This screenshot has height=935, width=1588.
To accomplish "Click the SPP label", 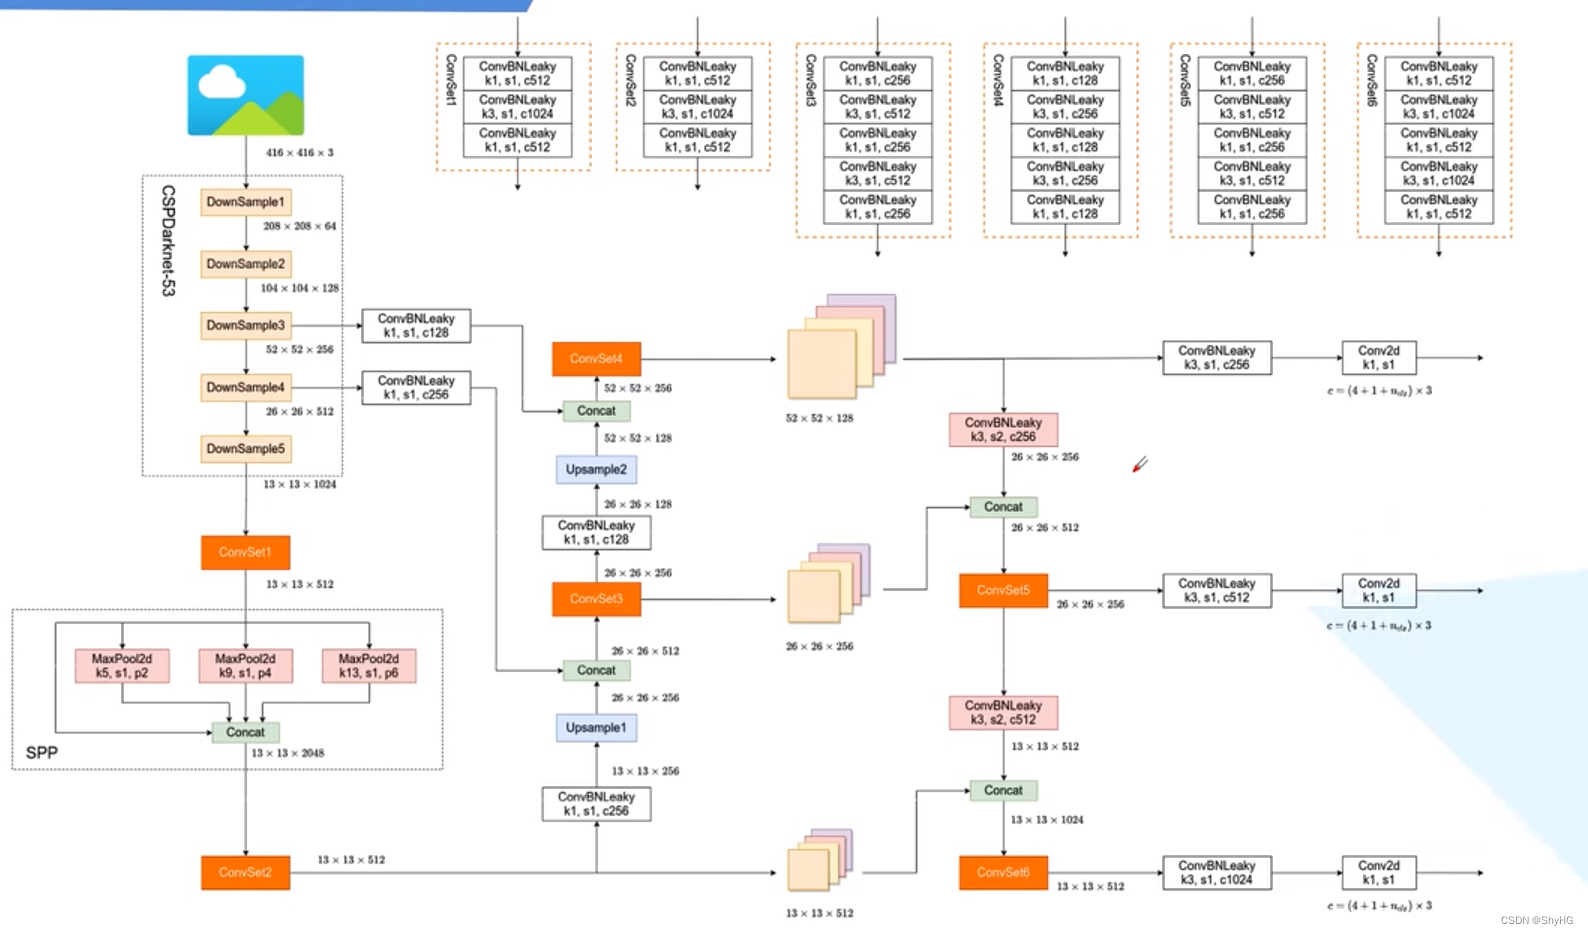I will [42, 752].
